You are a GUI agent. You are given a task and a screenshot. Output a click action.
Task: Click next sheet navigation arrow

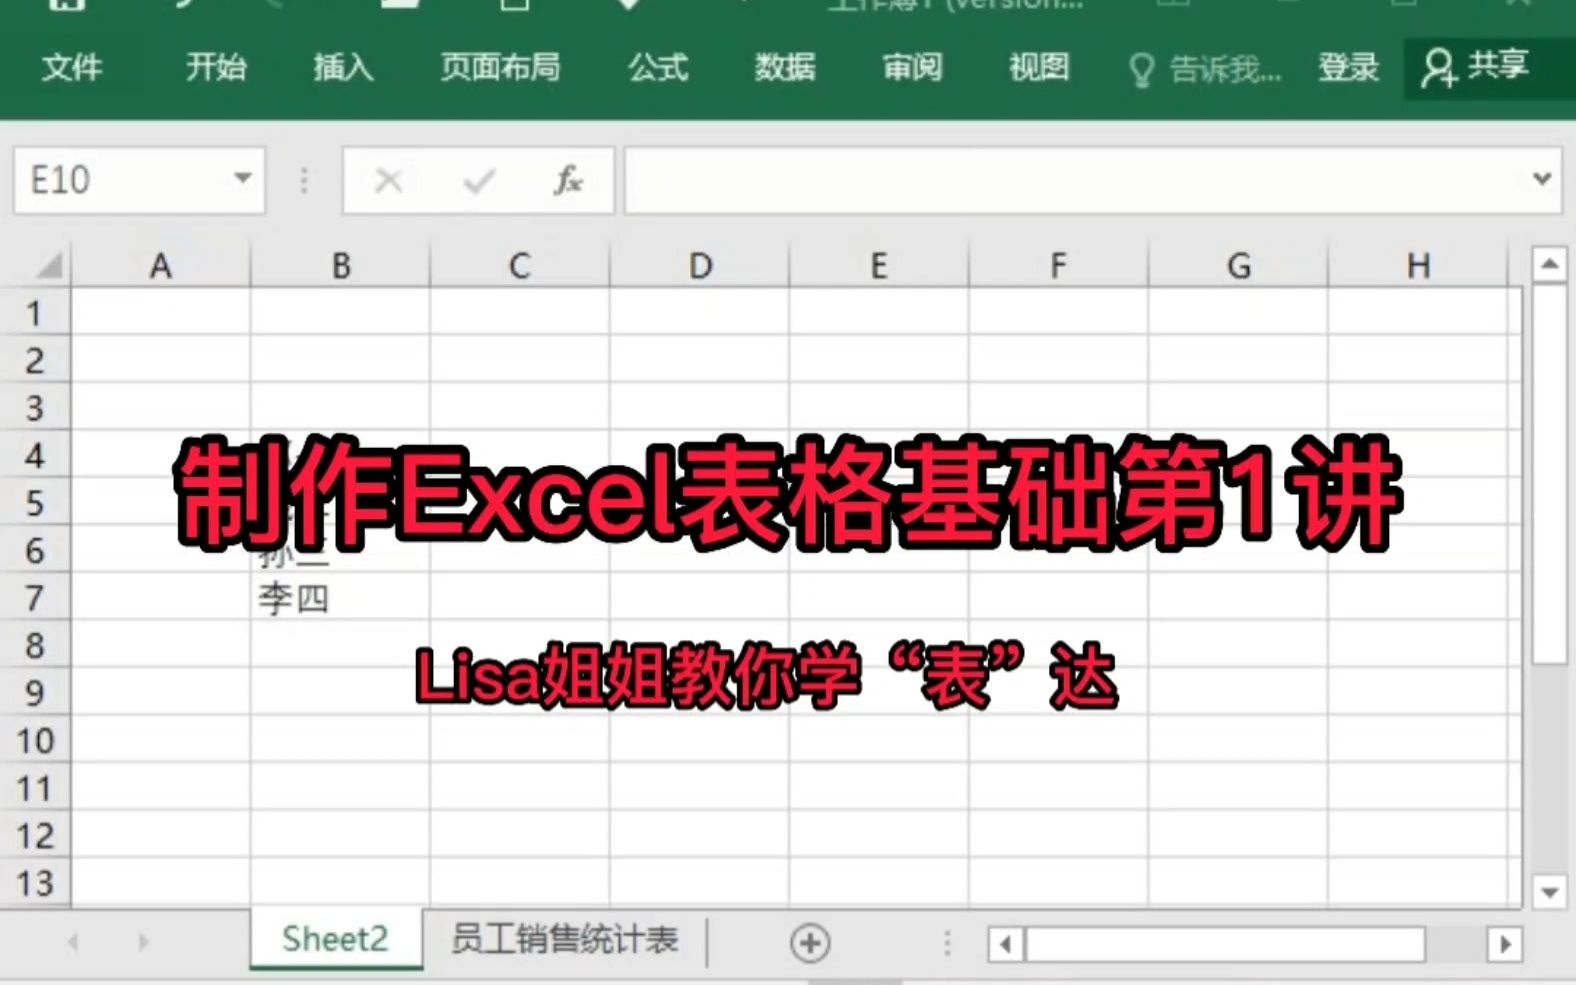click(143, 942)
